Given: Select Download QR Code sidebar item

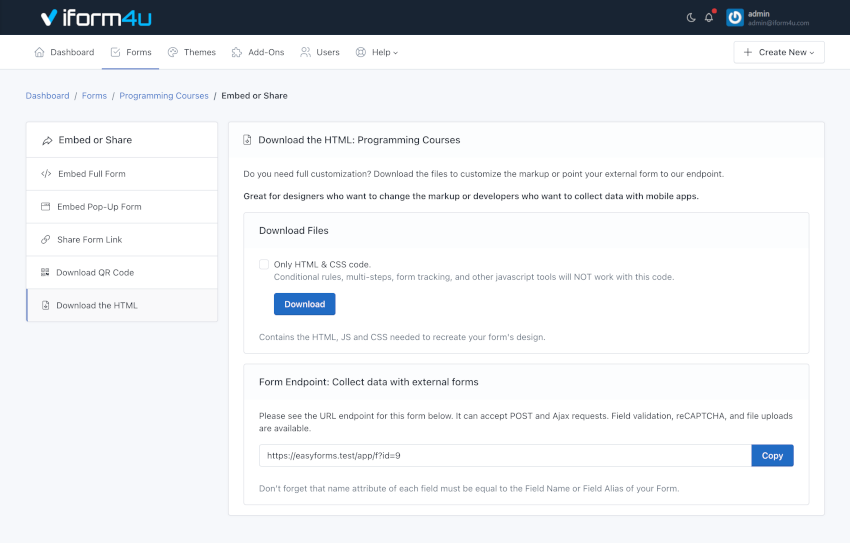Looking at the screenshot, I should coord(121,272).
